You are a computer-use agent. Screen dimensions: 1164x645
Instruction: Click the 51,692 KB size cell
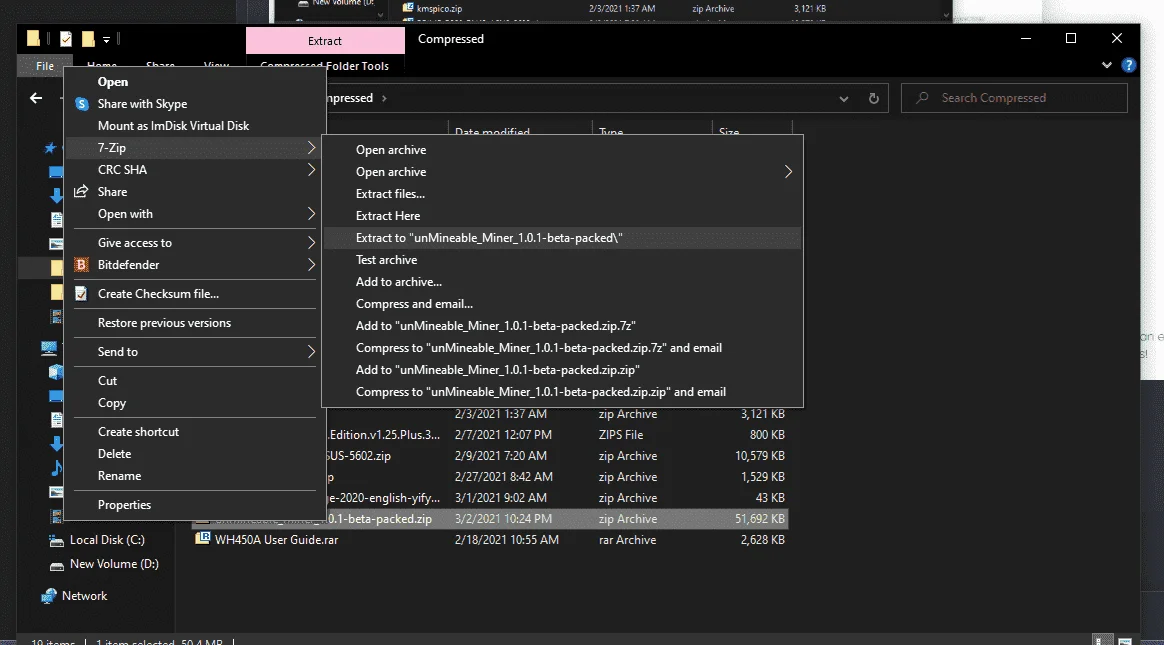click(759, 519)
